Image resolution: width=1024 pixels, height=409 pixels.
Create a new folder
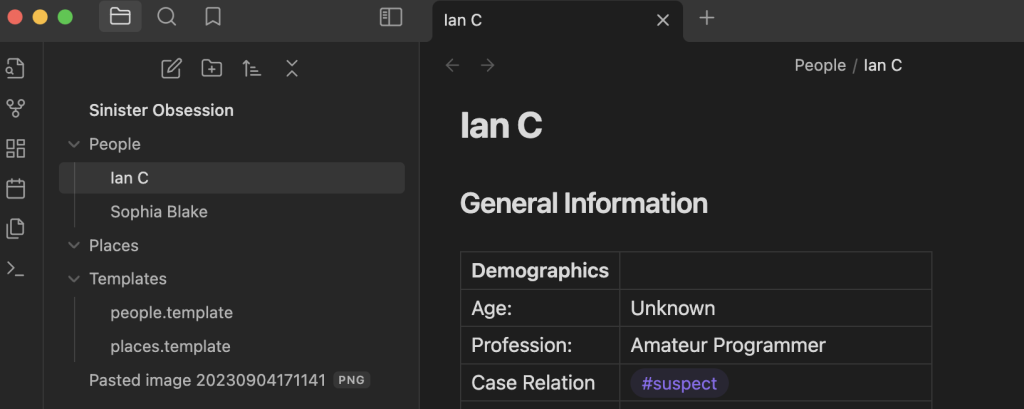click(x=212, y=69)
